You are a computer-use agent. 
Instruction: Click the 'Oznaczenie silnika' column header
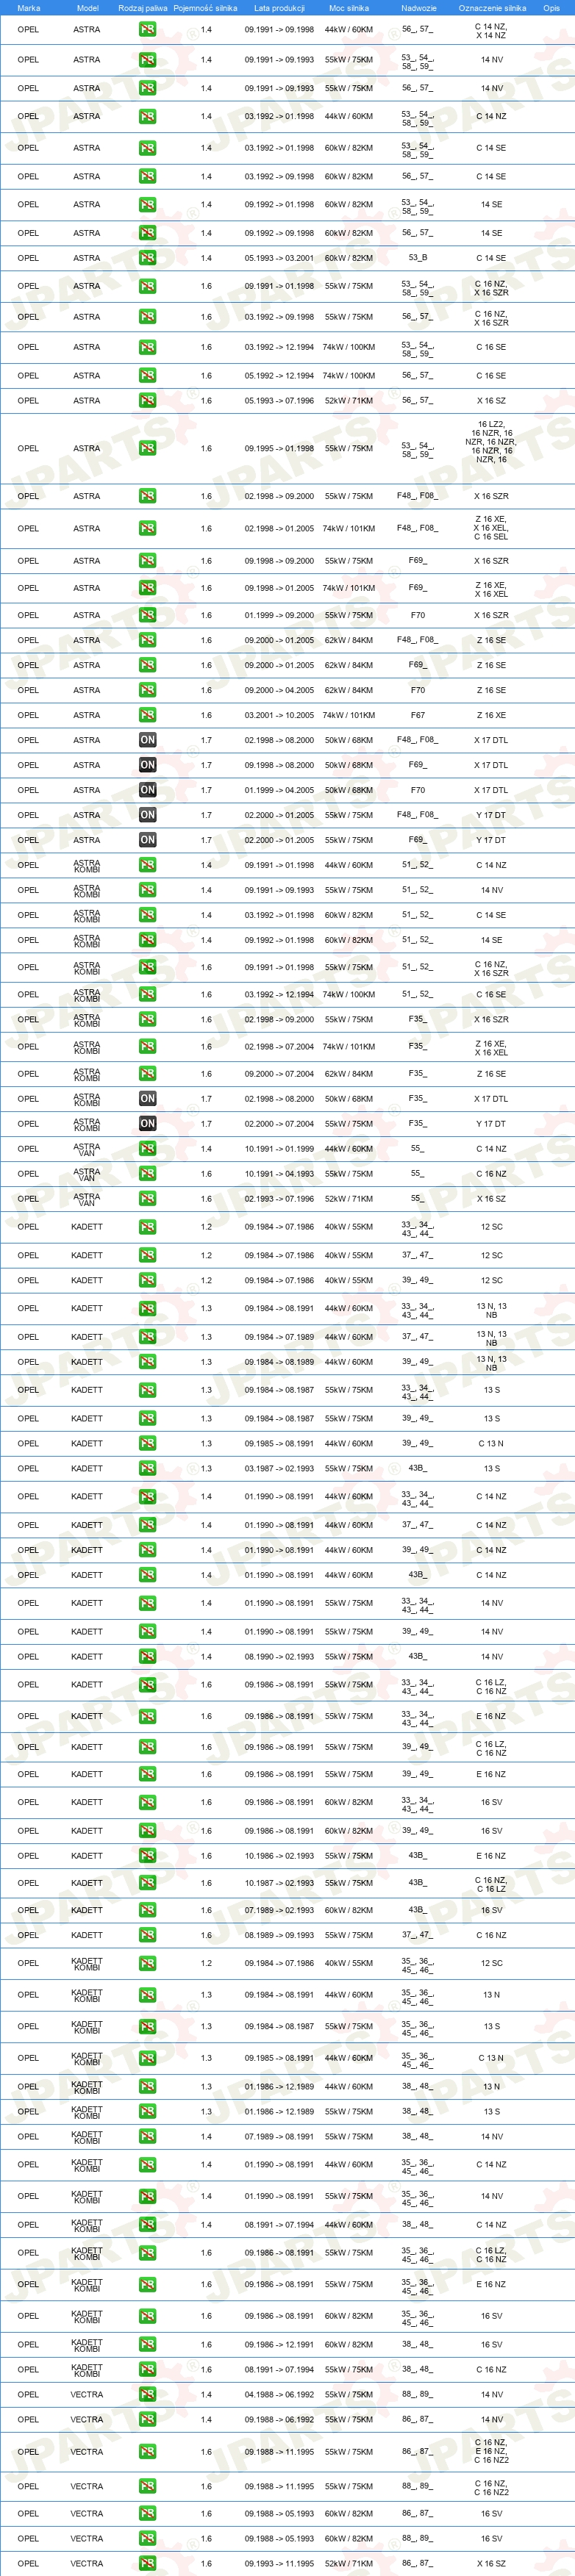pyautogui.click(x=492, y=8)
